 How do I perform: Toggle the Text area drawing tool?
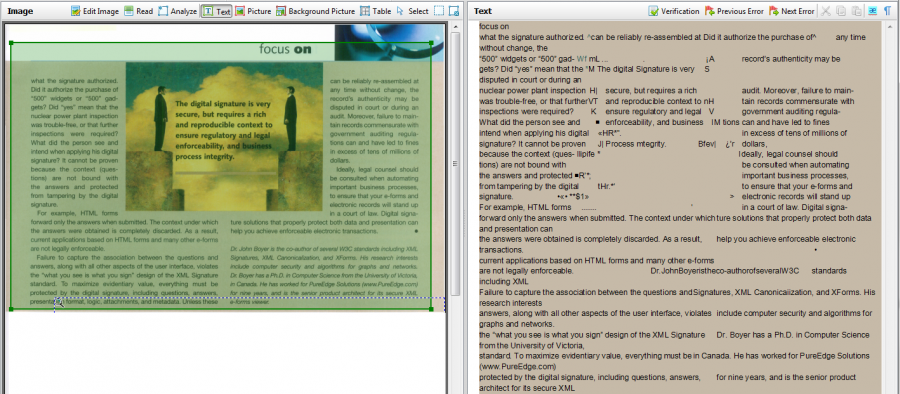coord(216,11)
